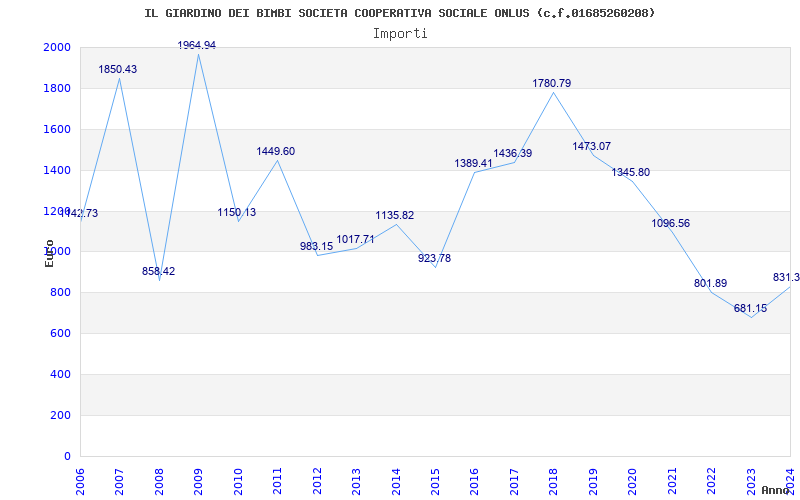The width and height of the screenshot is (800, 500).
Task: Click the data label 681.15
Action: pos(751,308)
